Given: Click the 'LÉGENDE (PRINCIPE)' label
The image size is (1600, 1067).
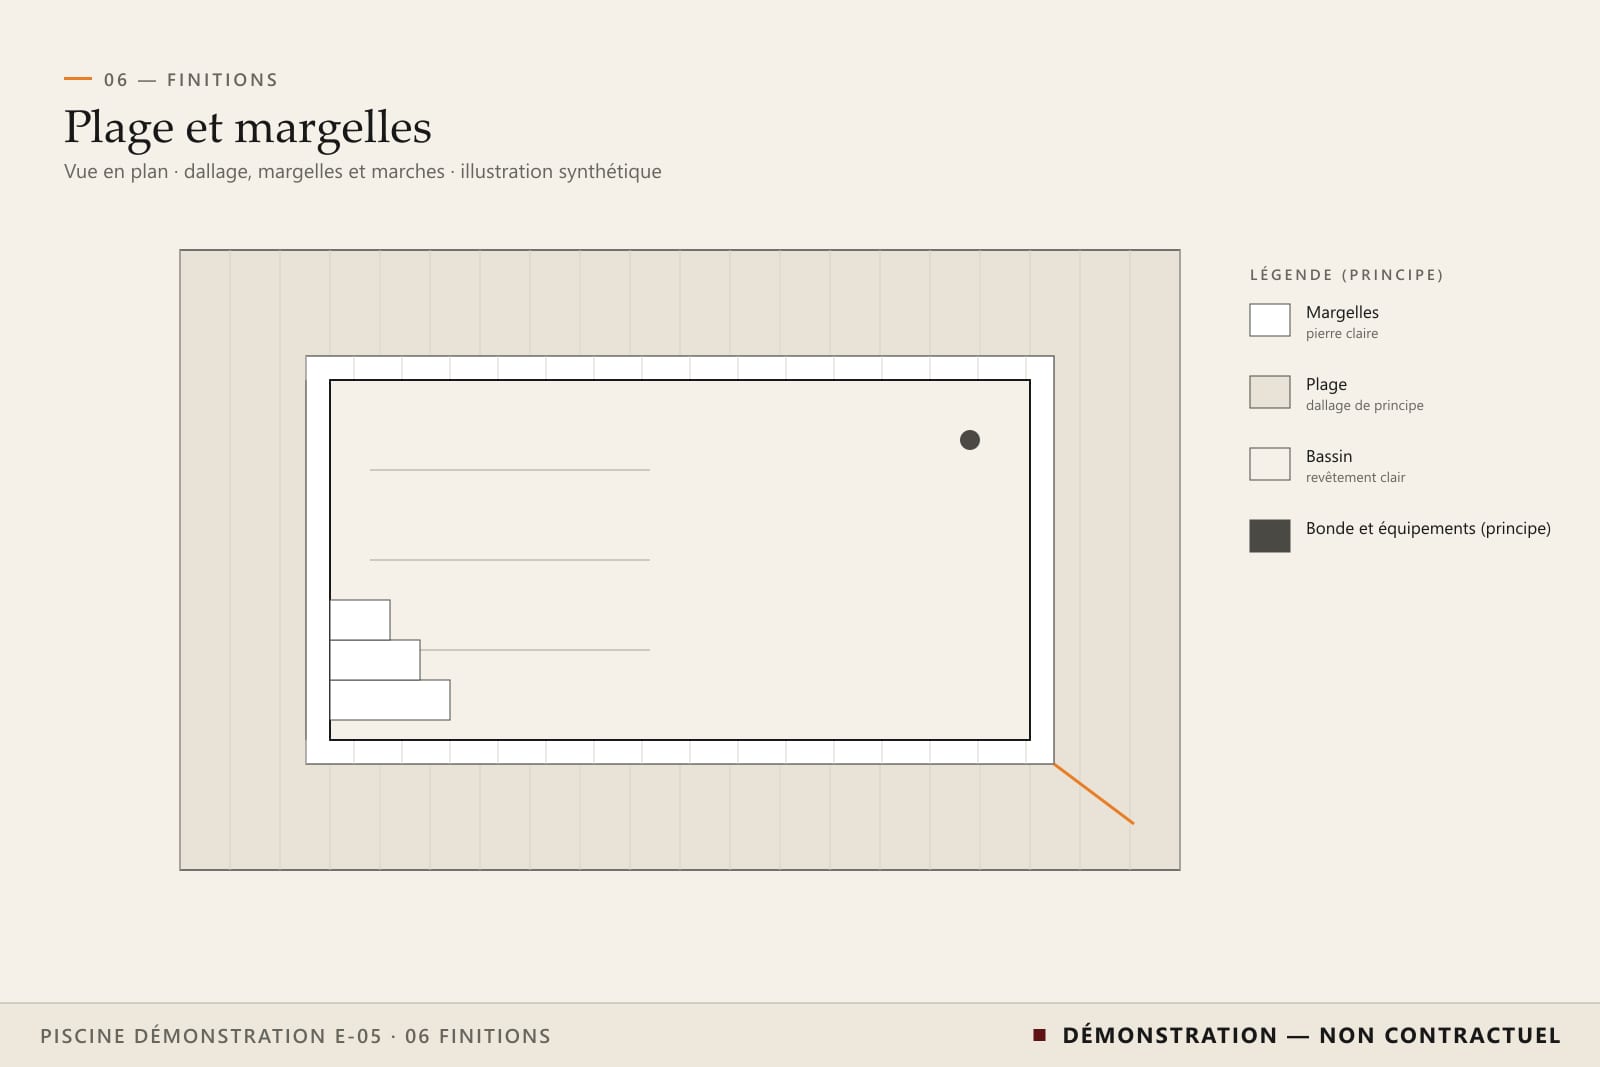Looking at the screenshot, I should pyautogui.click(x=1347, y=275).
